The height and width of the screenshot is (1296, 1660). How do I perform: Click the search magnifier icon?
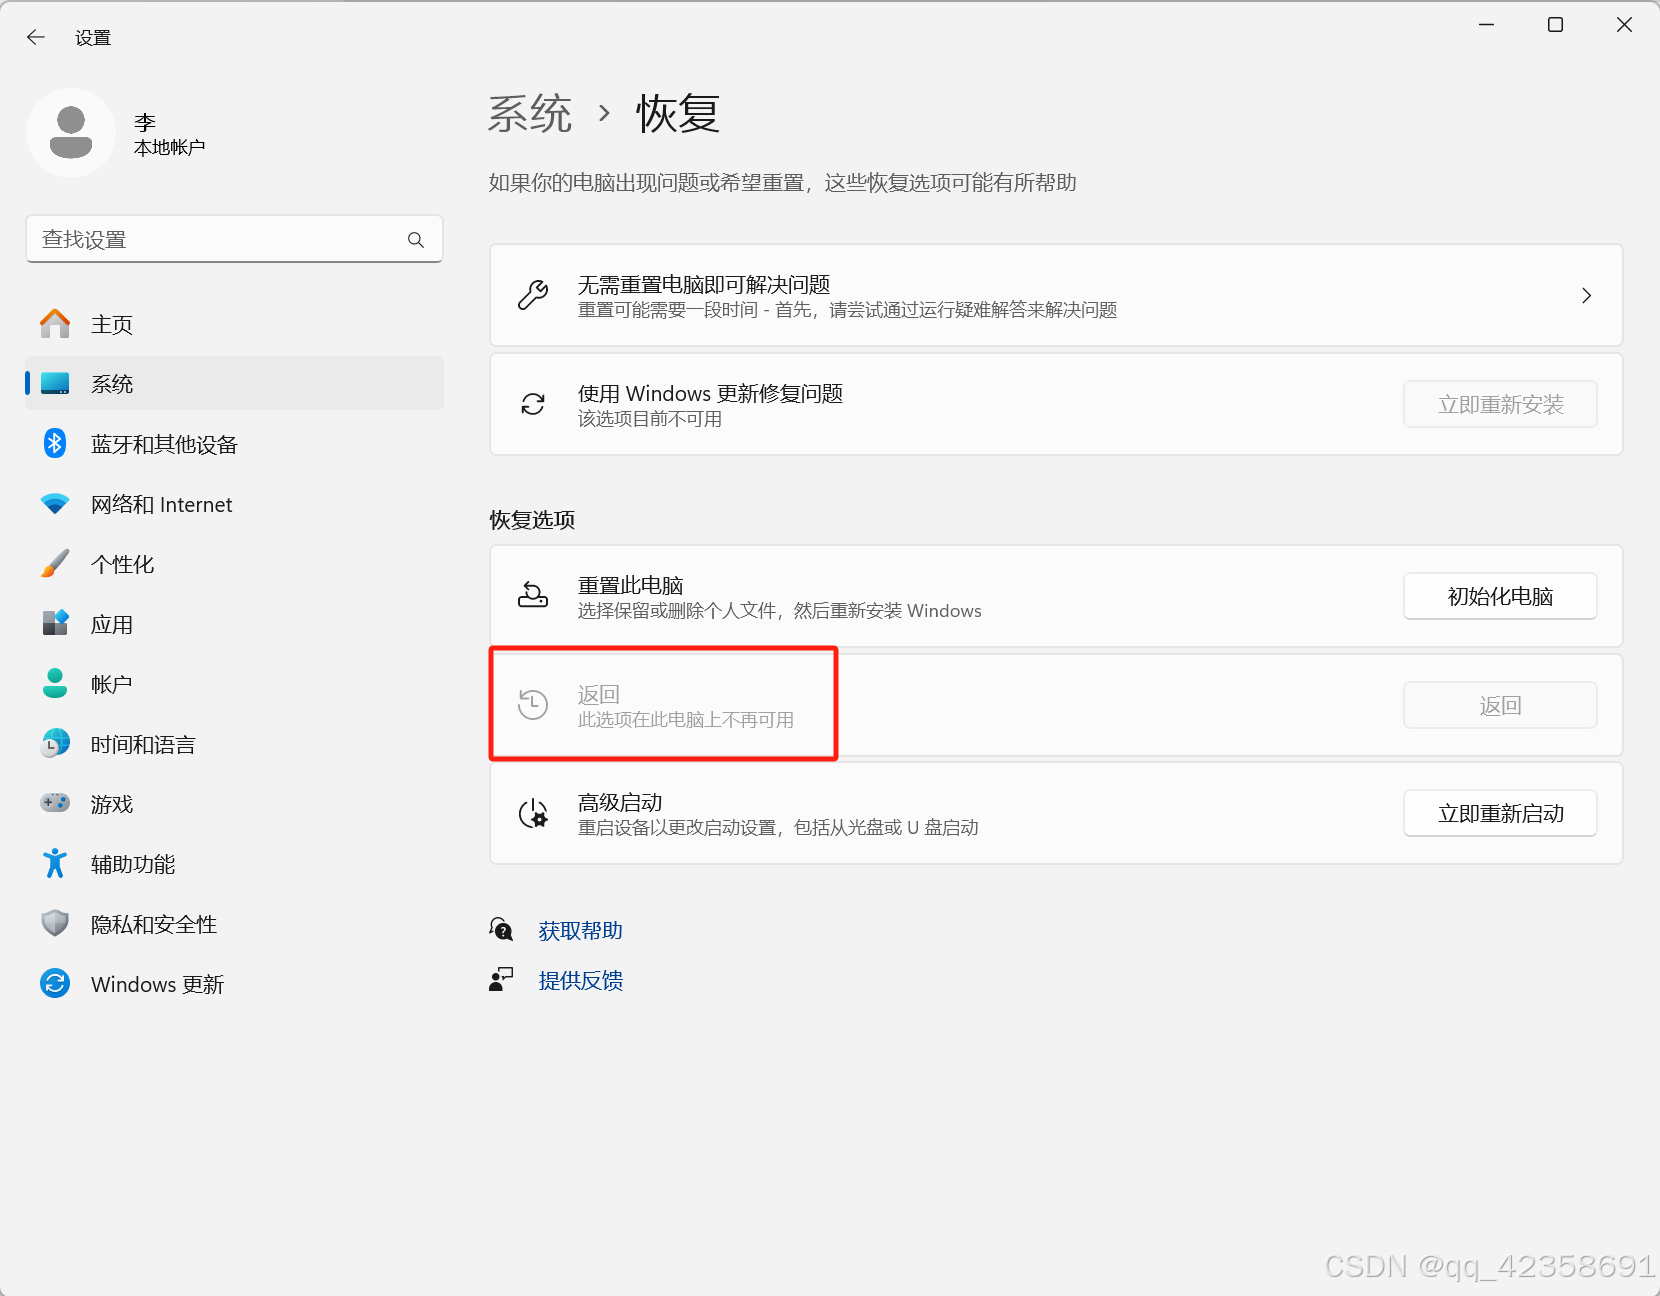pos(416,240)
